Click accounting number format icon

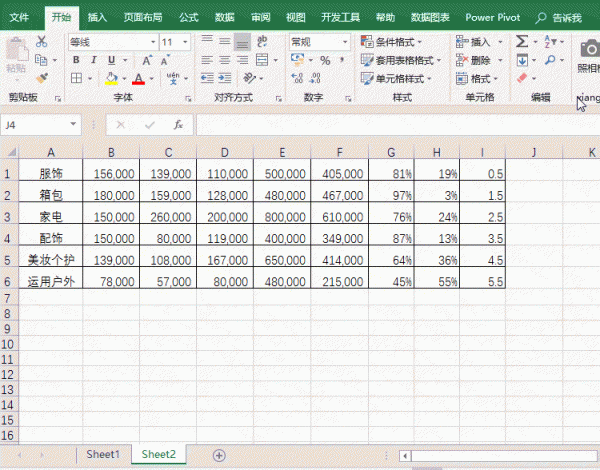point(297,59)
